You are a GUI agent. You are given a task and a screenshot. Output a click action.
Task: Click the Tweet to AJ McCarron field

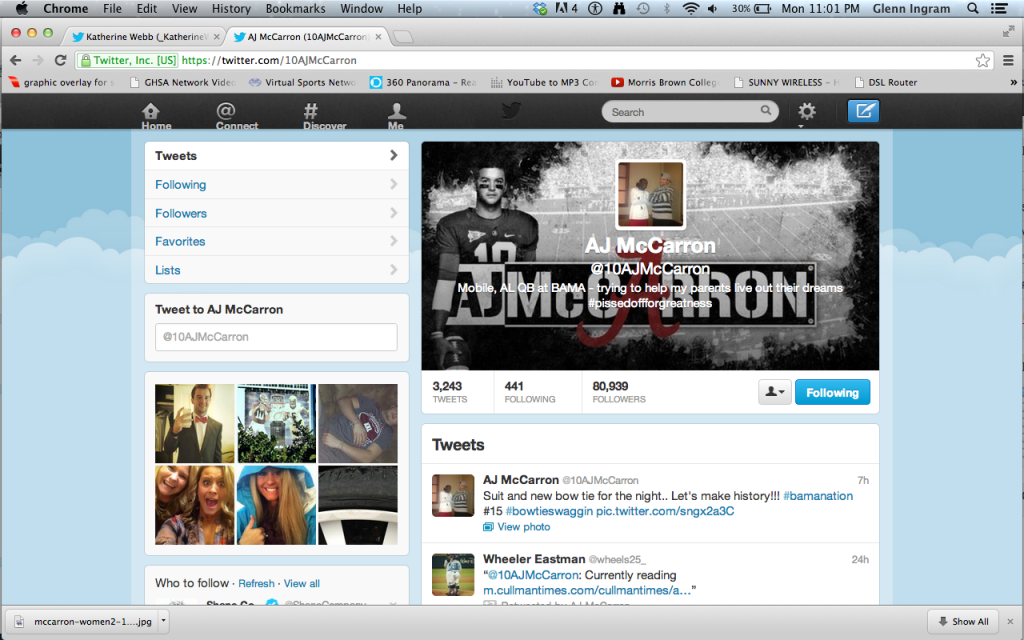(276, 337)
